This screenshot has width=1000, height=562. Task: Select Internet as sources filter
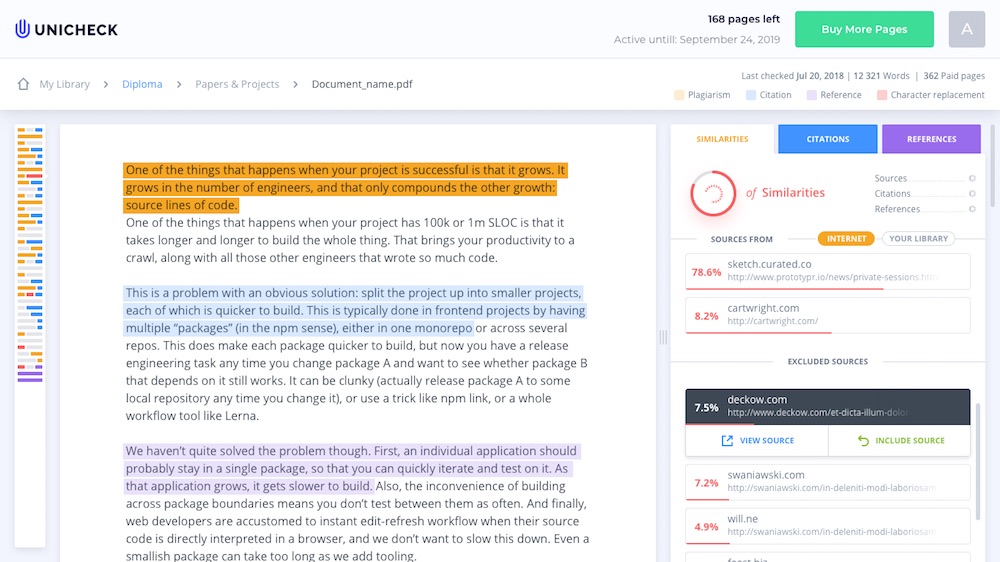846,239
